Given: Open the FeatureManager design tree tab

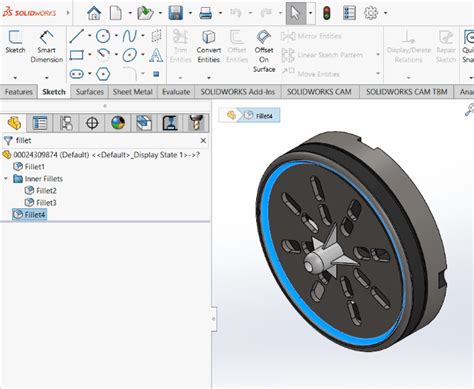Looking at the screenshot, I should (x=14, y=123).
